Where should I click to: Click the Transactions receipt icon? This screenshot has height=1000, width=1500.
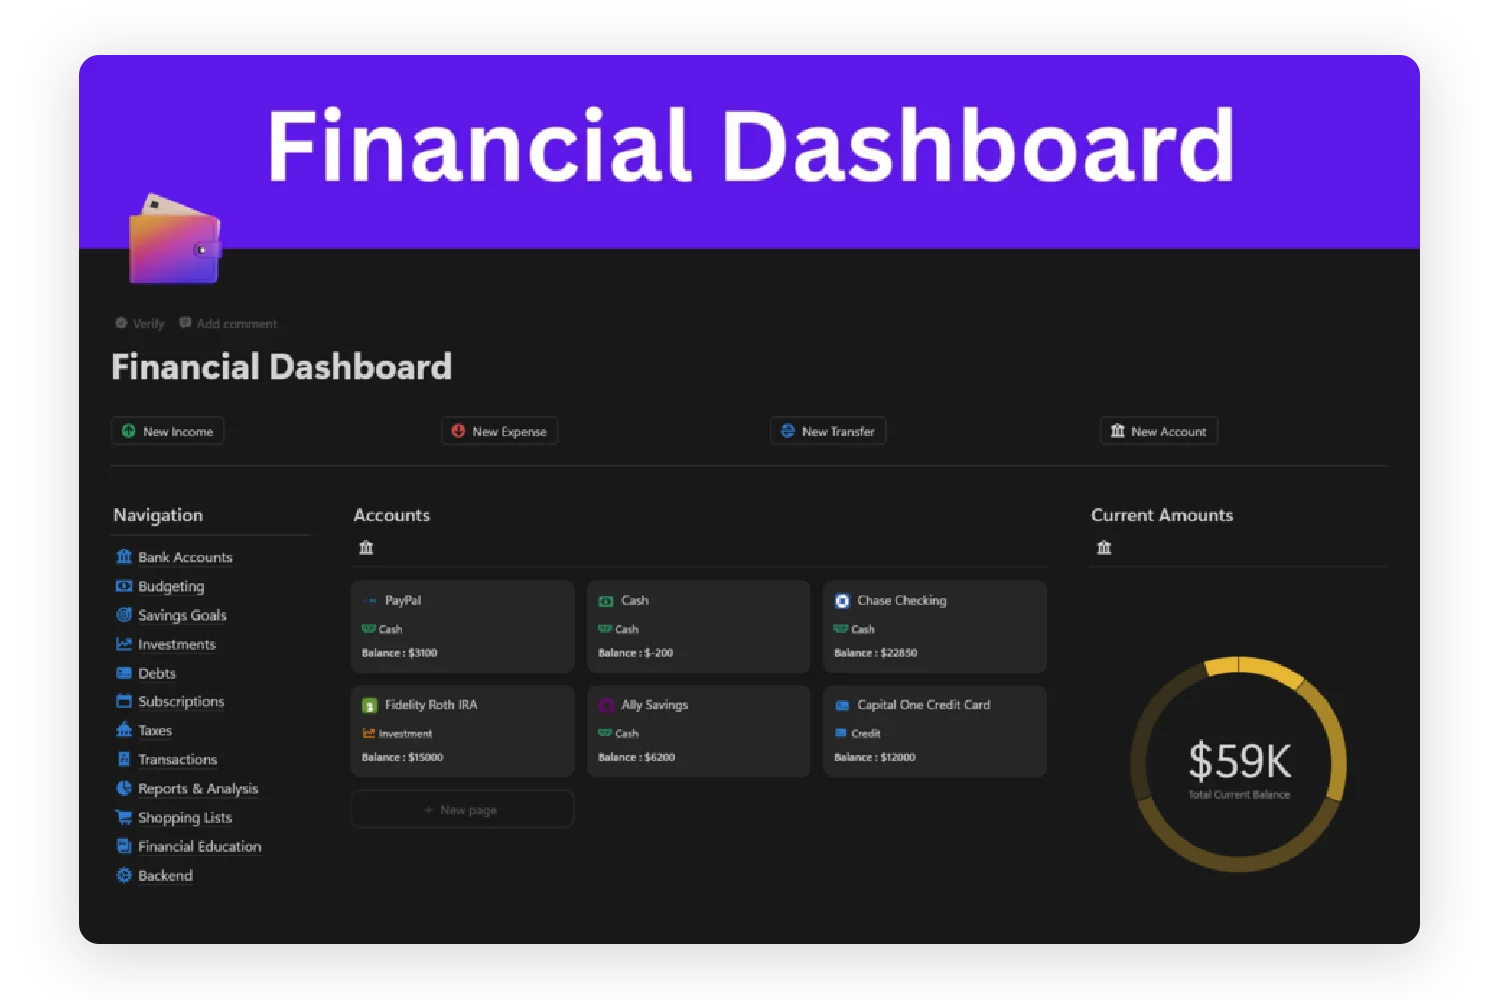coord(124,758)
